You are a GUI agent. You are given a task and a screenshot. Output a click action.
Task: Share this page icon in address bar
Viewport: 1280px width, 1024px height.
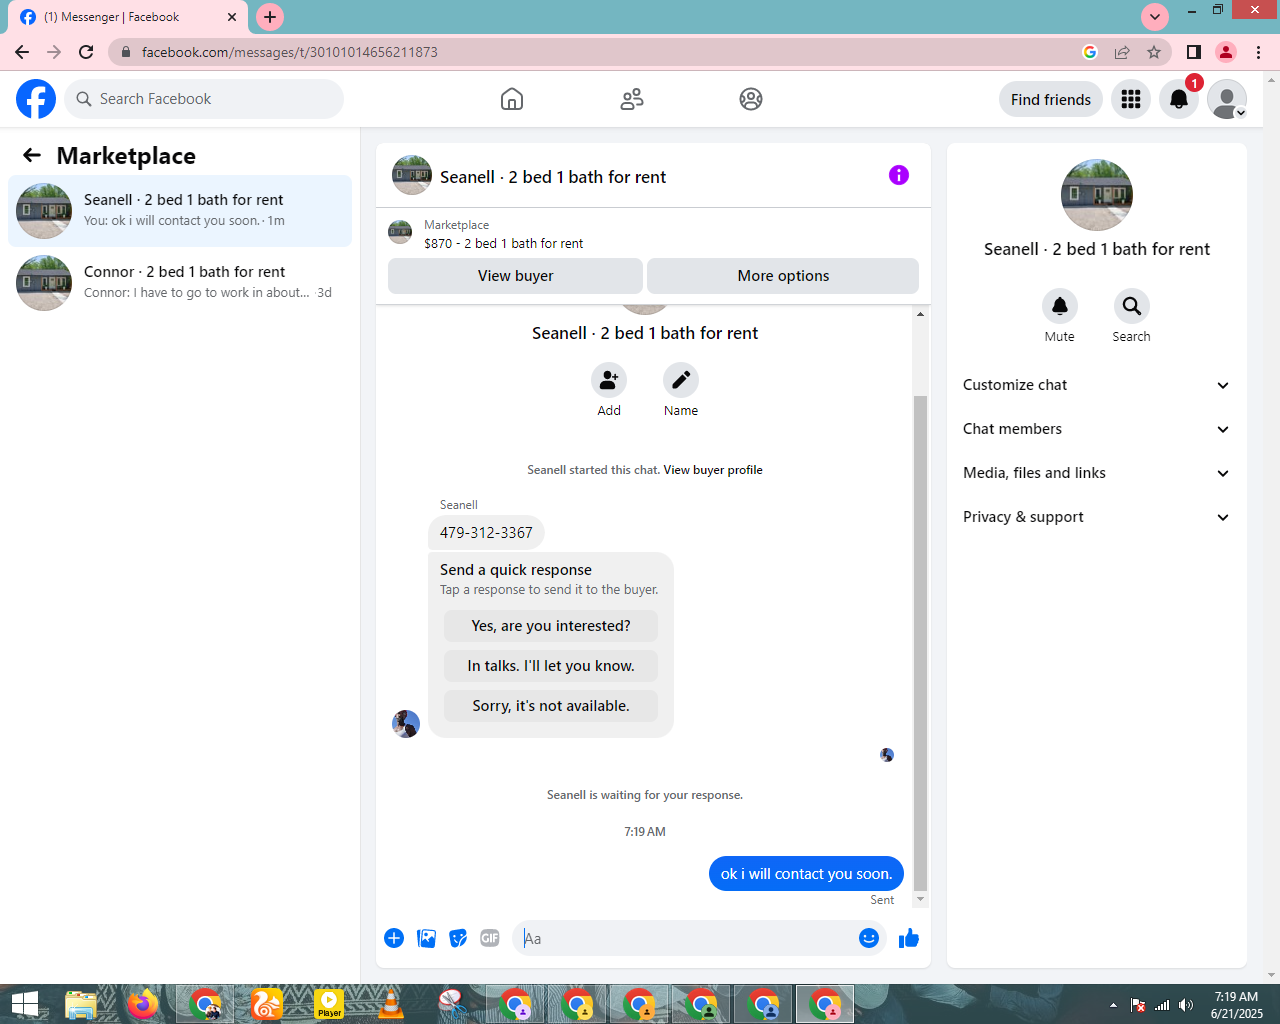(1122, 52)
